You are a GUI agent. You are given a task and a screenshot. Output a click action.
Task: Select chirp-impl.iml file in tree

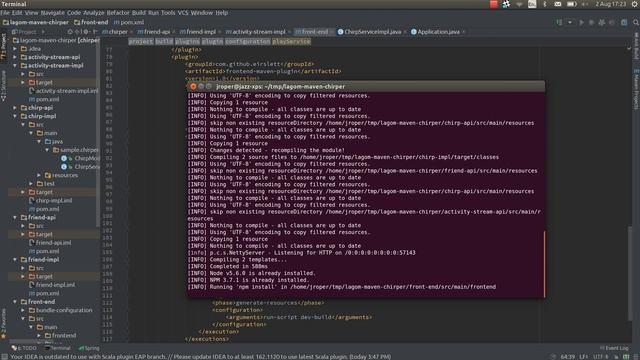(50, 200)
